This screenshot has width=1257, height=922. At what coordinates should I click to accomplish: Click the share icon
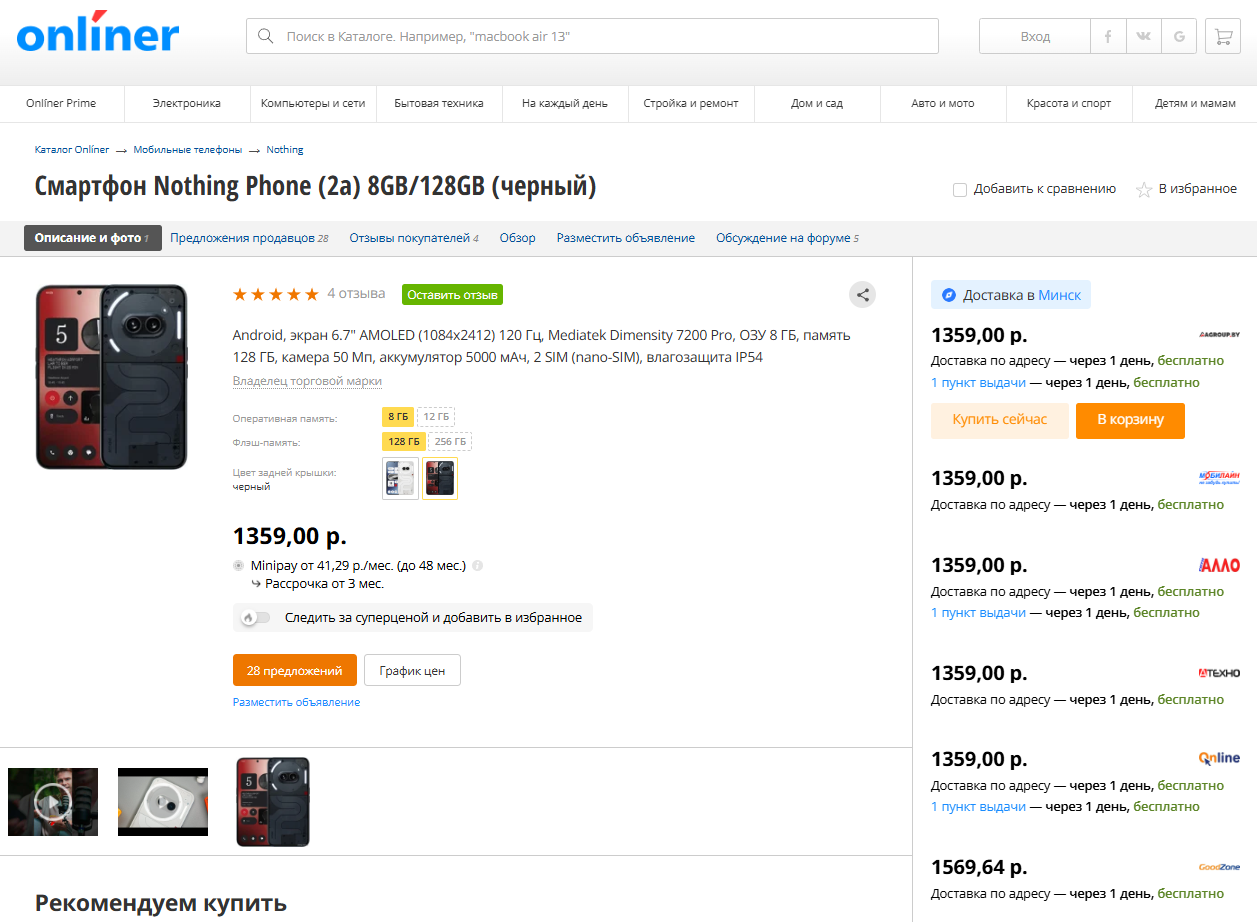pyautogui.click(x=863, y=295)
